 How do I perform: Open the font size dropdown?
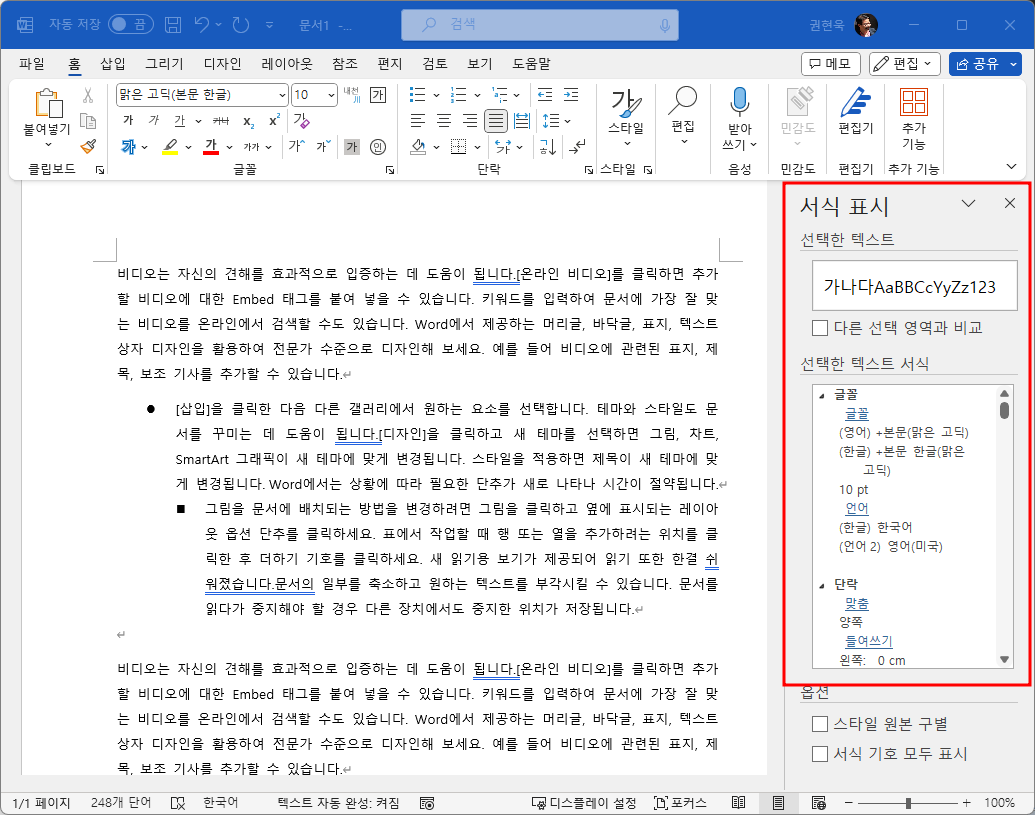pos(331,95)
